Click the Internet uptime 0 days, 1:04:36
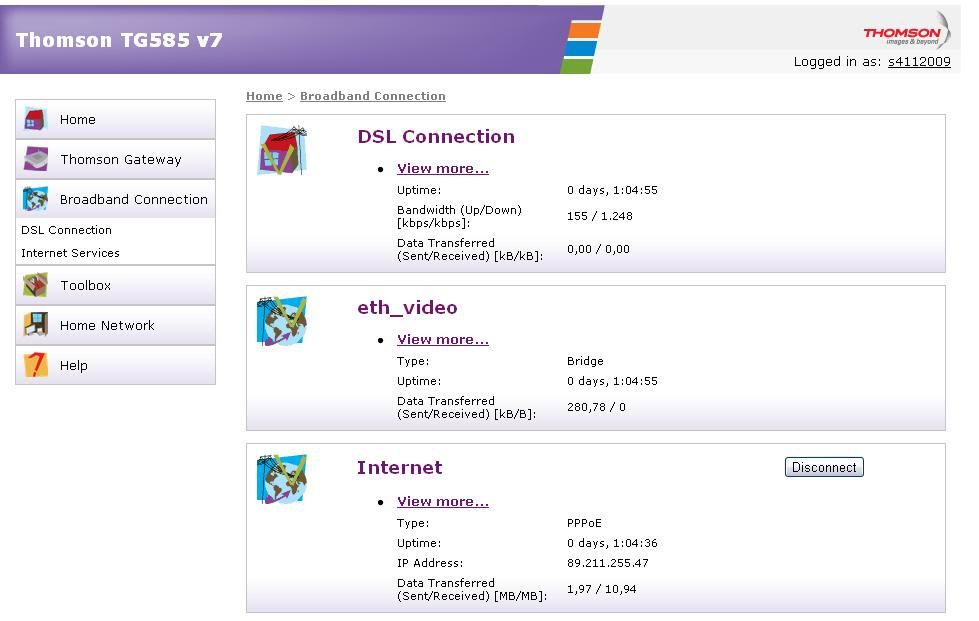This screenshot has width=979, height=621. [612, 543]
